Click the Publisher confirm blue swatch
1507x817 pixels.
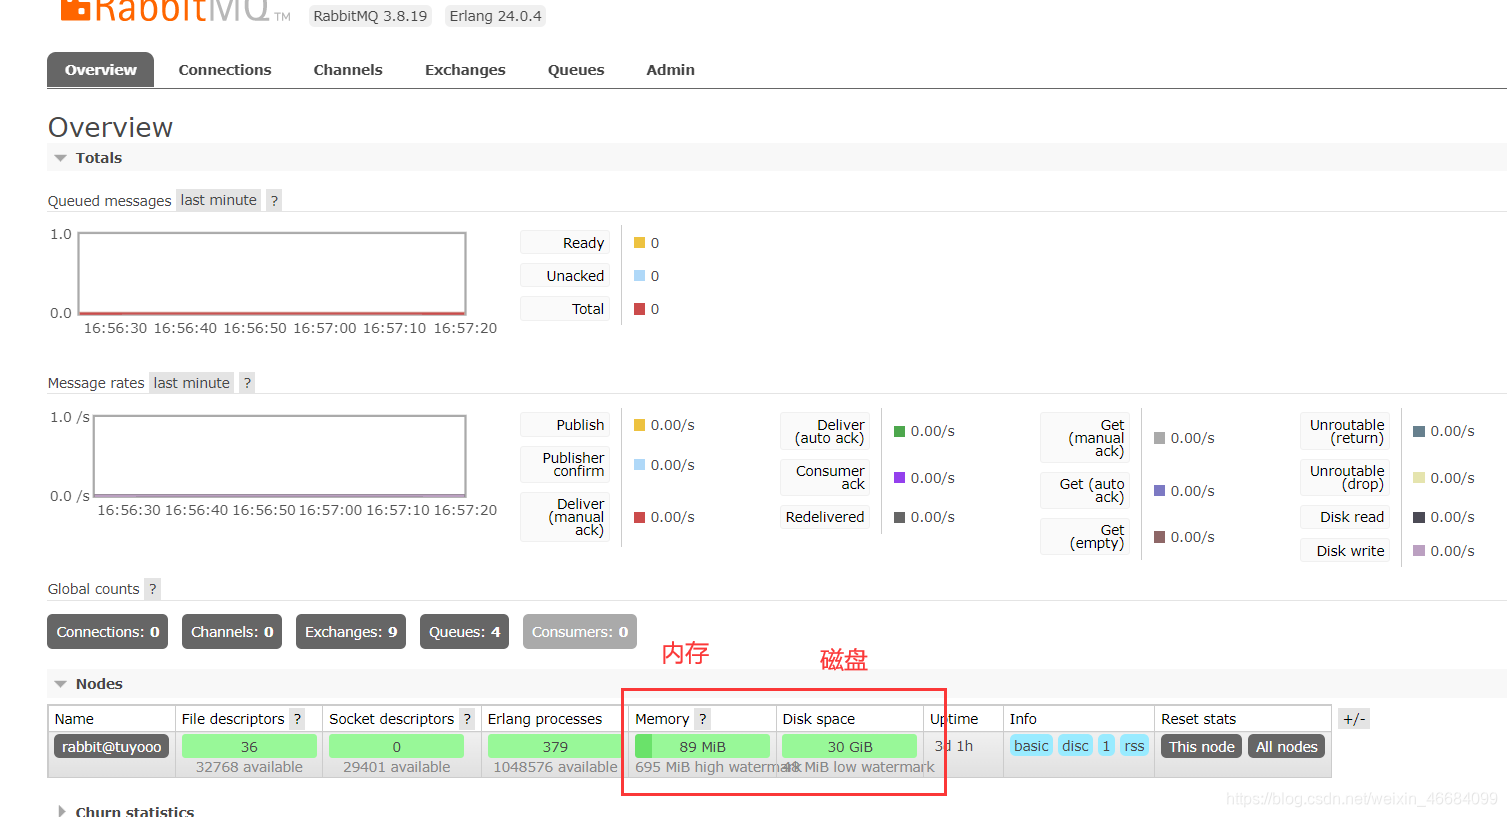pyautogui.click(x=640, y=465)
